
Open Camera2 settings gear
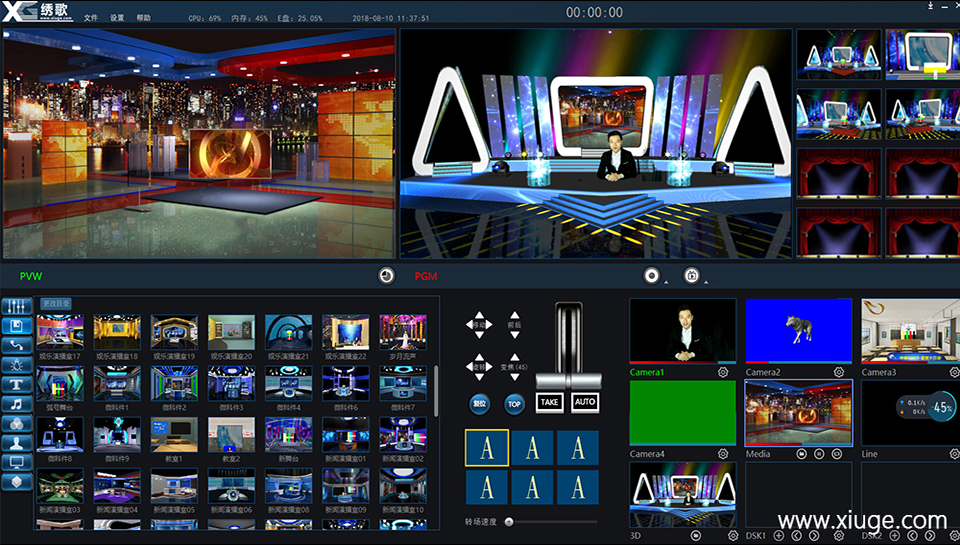(x=839, y=372)
